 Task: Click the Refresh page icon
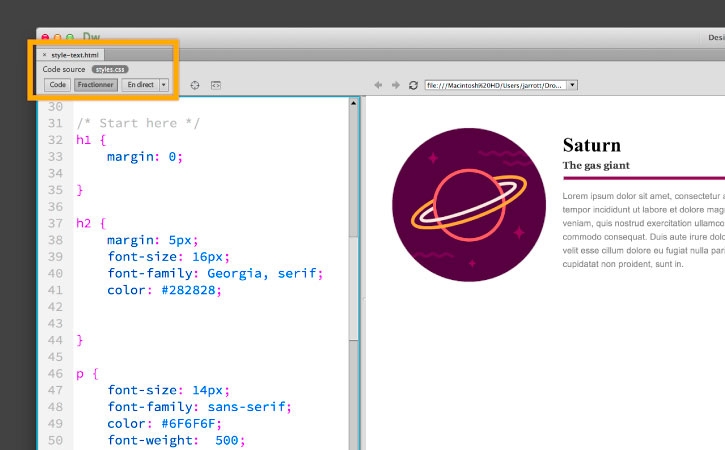point(413,85)
